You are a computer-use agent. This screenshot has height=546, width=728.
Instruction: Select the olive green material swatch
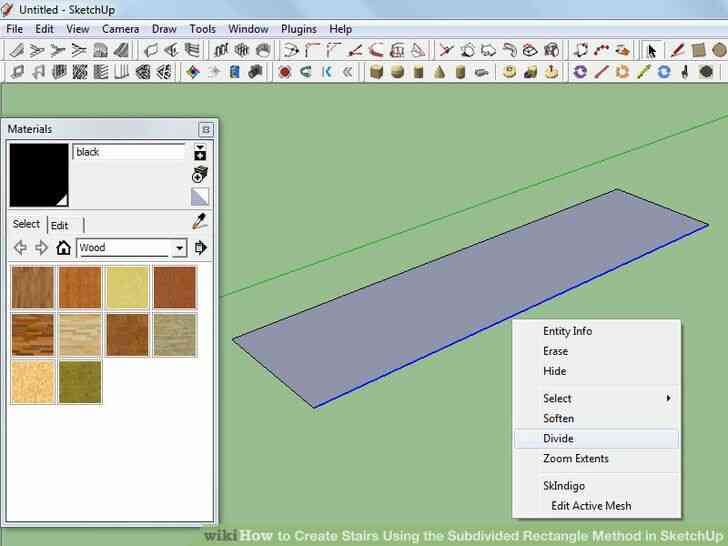click(x=80, y=382)
